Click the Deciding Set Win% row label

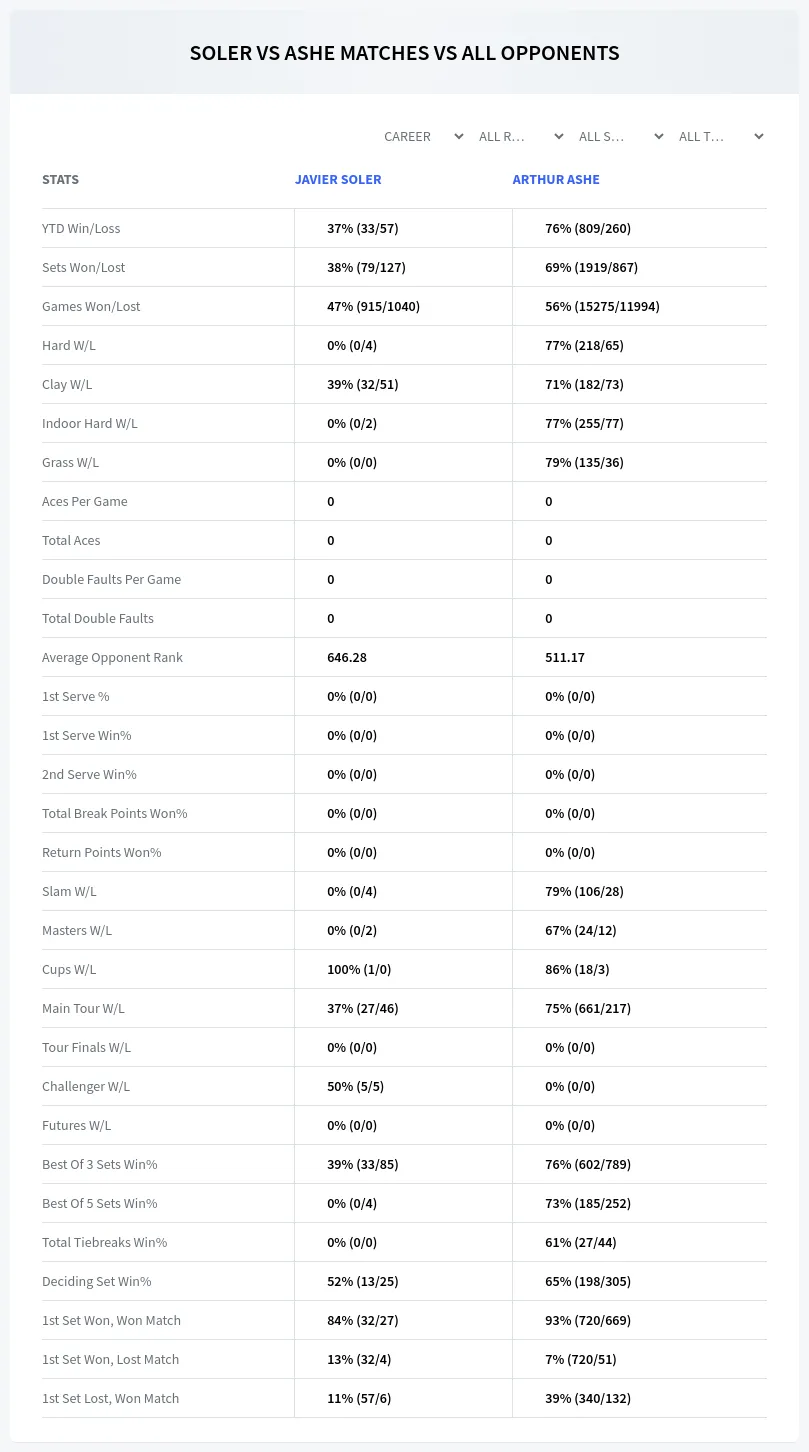pyautogui.click(x=97, y=1281)
